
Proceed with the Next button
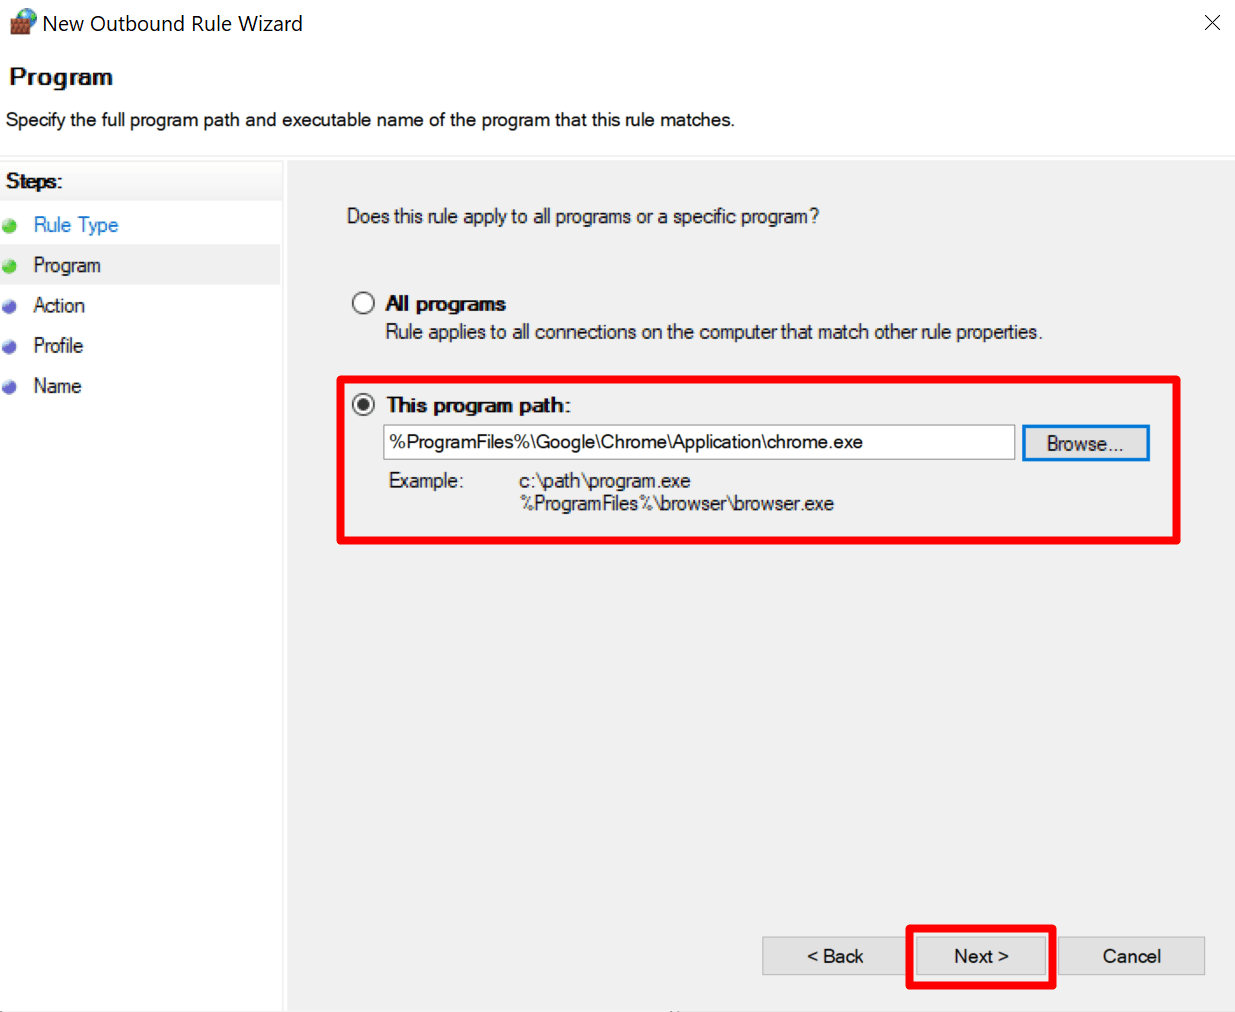coord(980,956)
